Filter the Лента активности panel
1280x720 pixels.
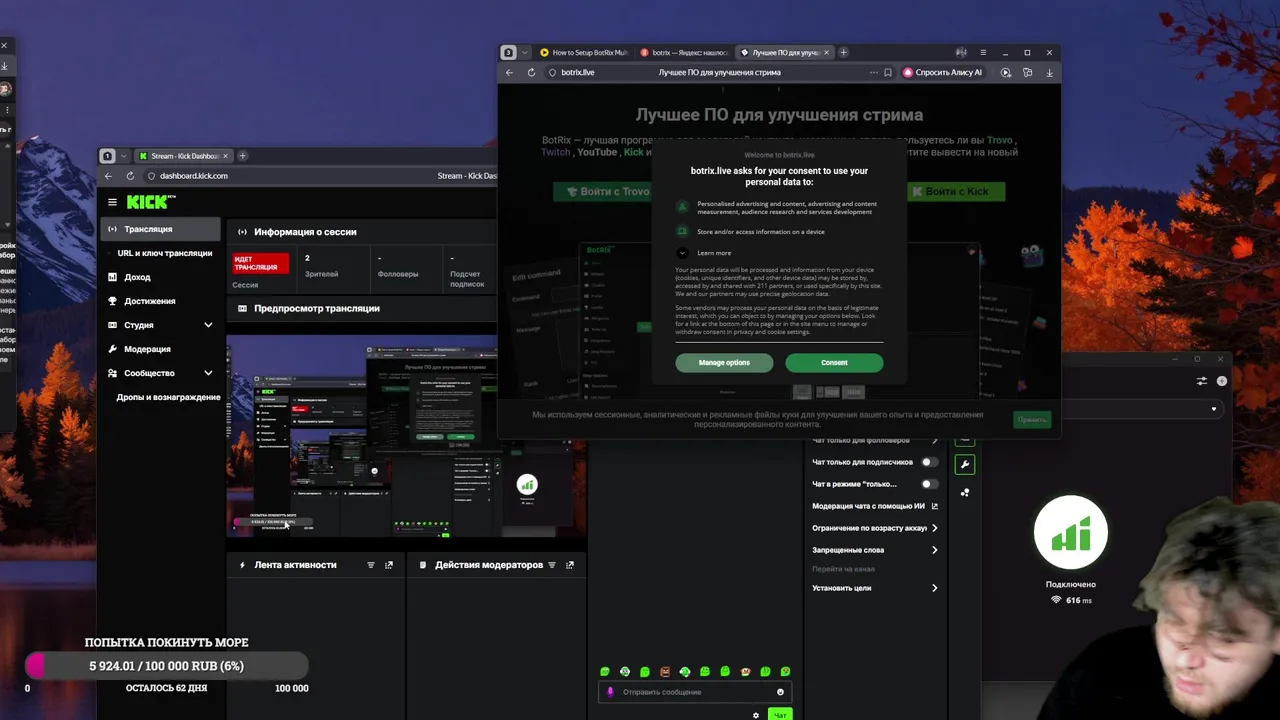[x=371, y=565]
